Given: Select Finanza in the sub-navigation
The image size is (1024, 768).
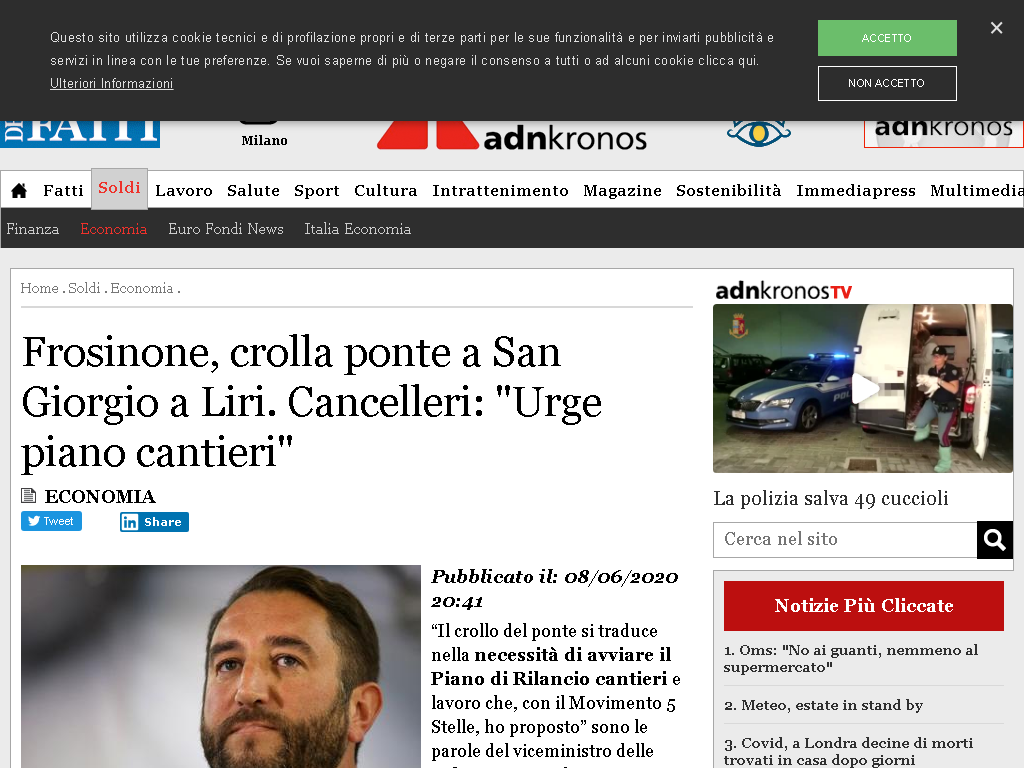Looking at the screenshot, I should coord(33,229).
